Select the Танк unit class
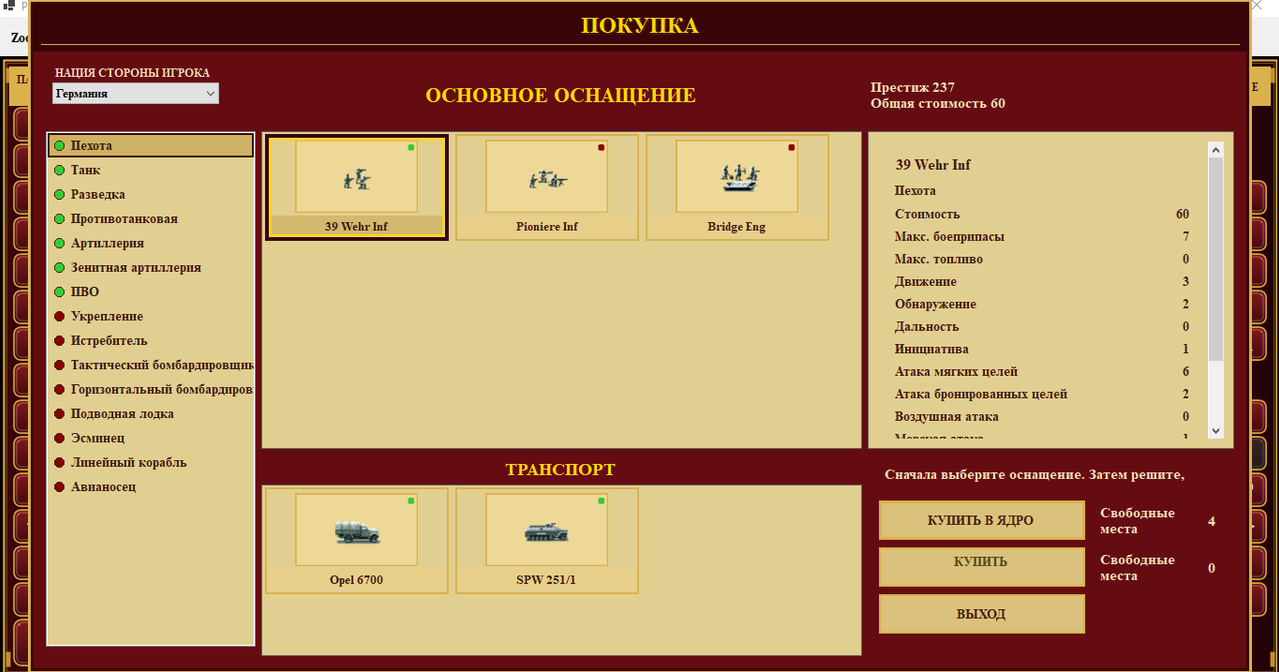 click(151, 170)
